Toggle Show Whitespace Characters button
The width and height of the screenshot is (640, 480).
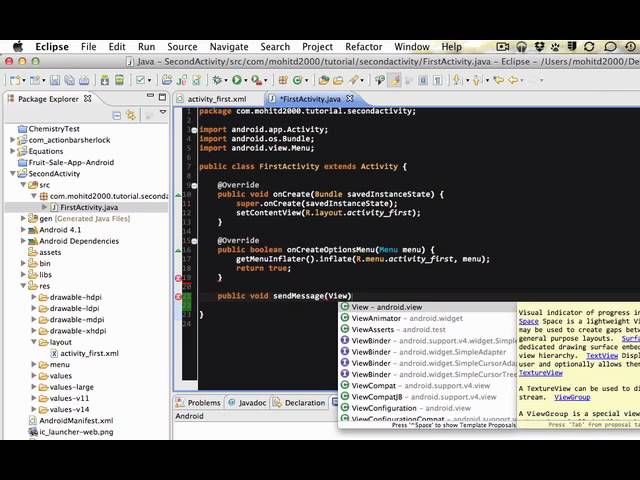pos(438,80)
